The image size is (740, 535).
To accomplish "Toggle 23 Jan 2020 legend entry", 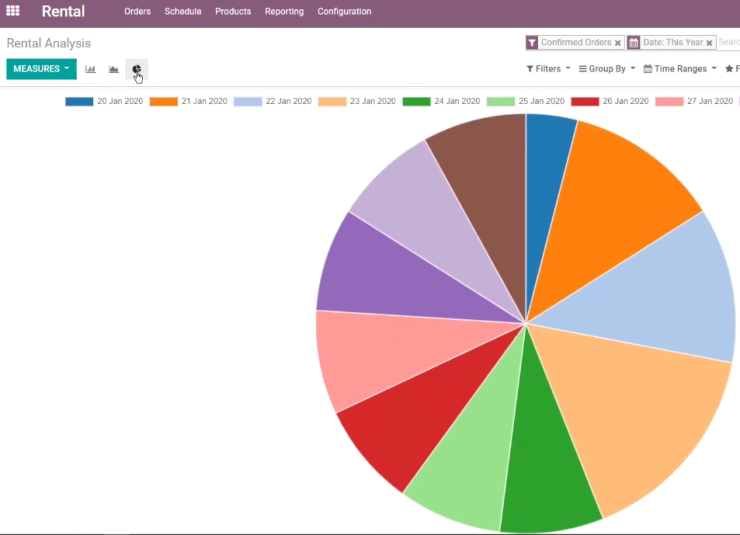I will tap(357, 101).
